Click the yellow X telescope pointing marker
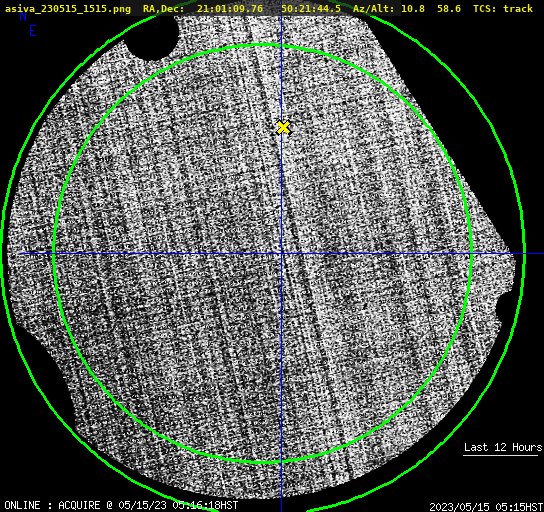Image resolution: width=544 pixels, height=512 pixels. coord(284,127)
